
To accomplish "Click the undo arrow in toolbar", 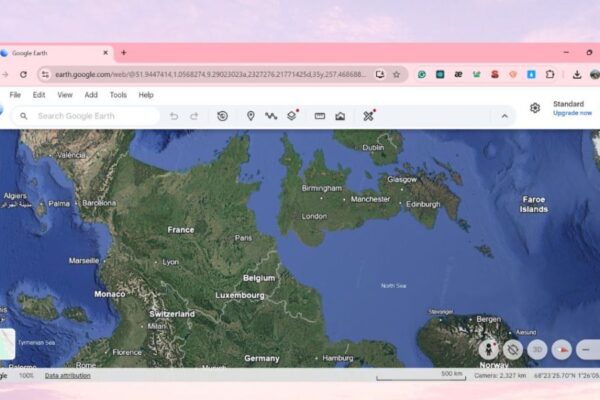I will 174,116.
